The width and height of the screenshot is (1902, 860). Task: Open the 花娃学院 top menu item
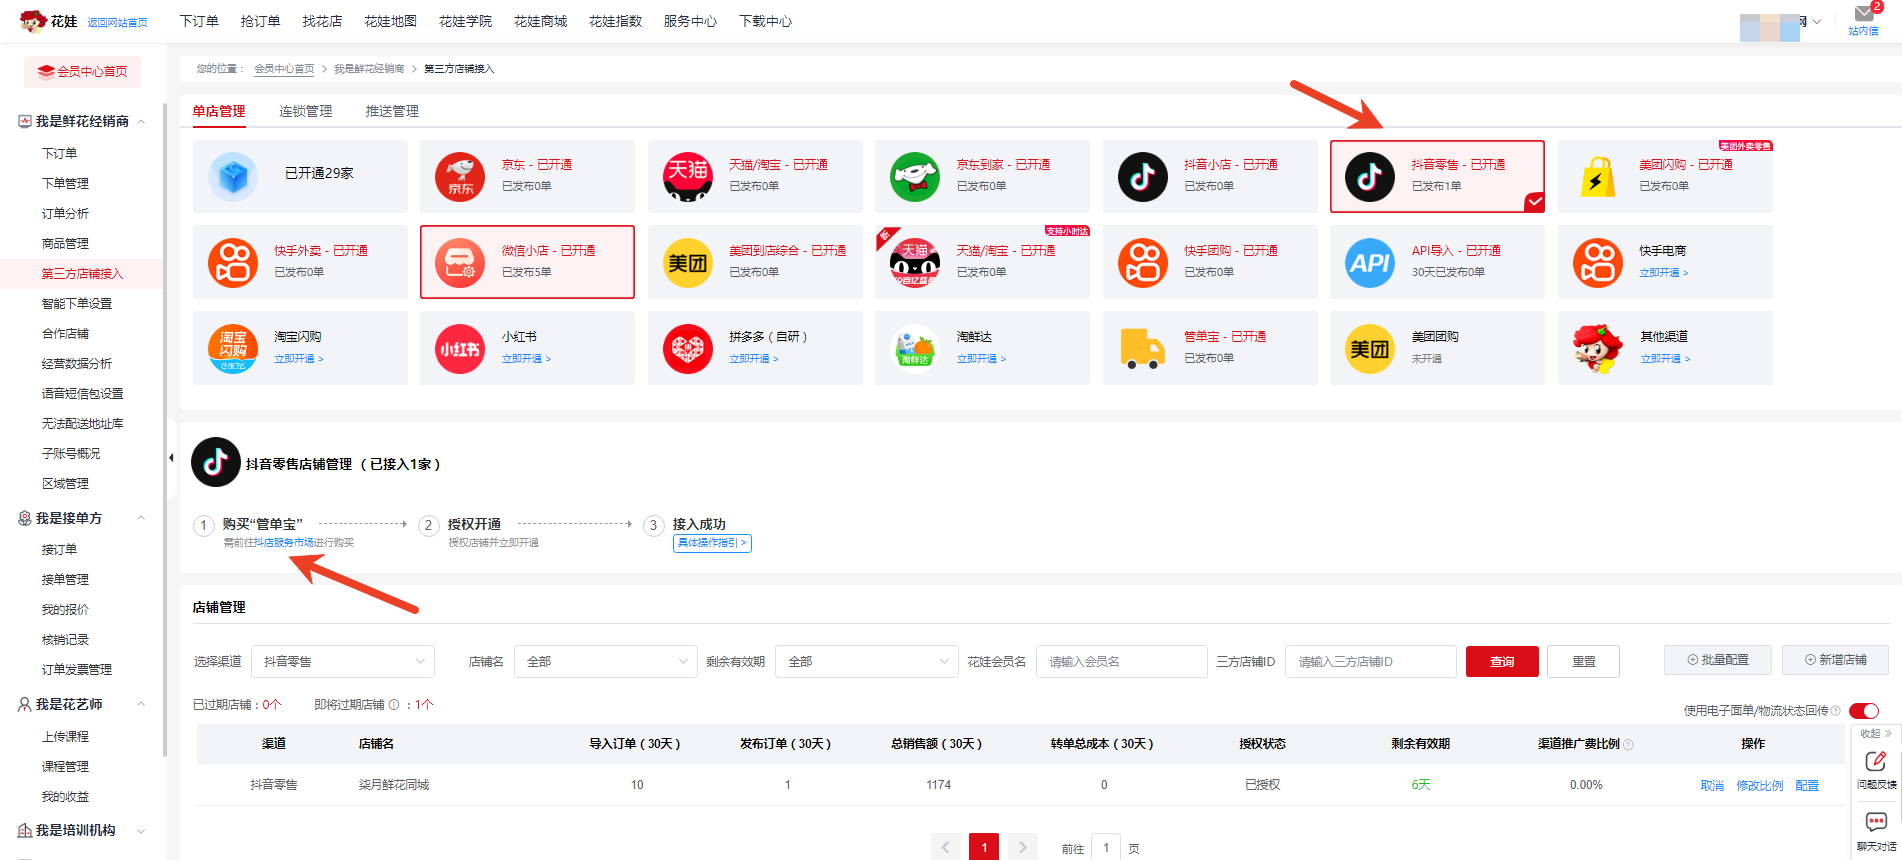[465, 21]
